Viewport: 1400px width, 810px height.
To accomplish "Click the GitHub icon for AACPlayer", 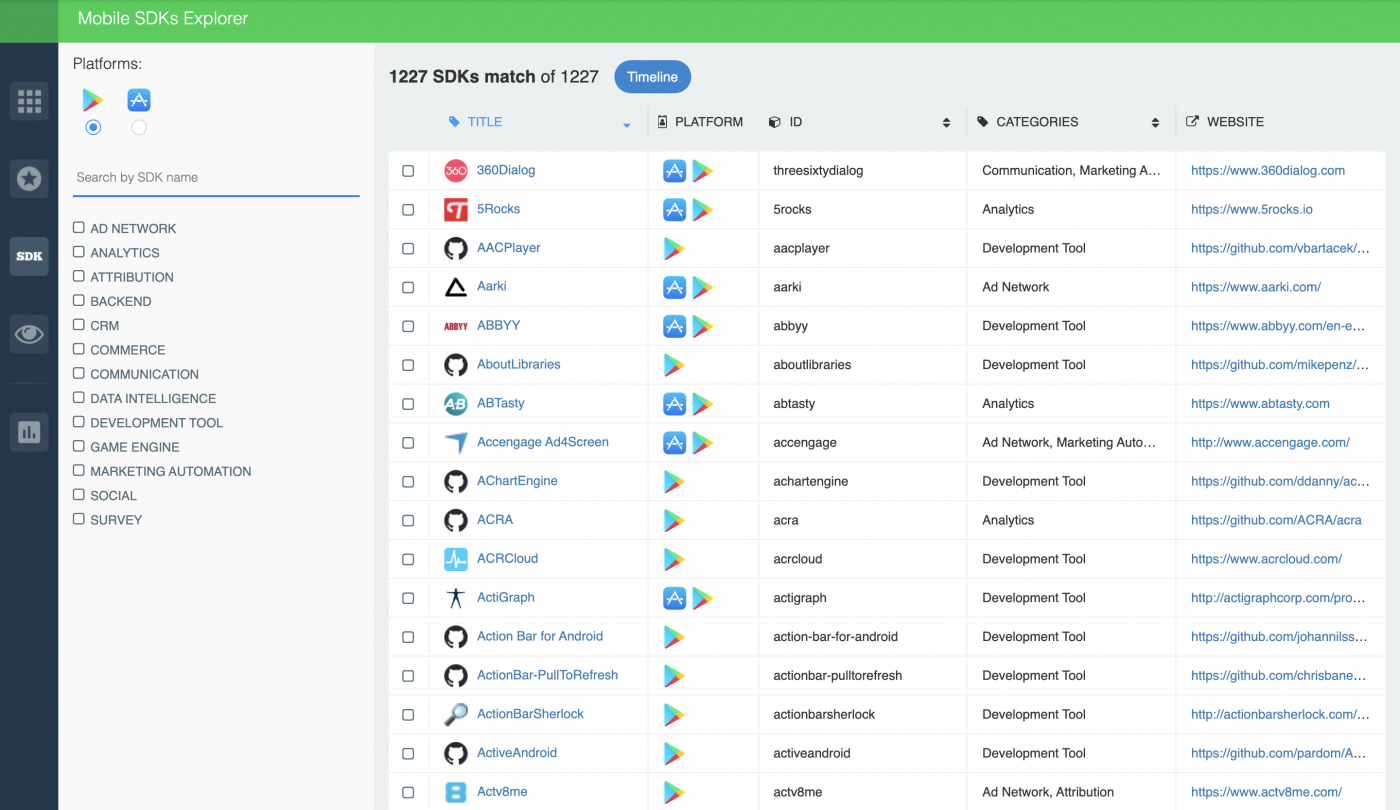I will coord(456,248).
